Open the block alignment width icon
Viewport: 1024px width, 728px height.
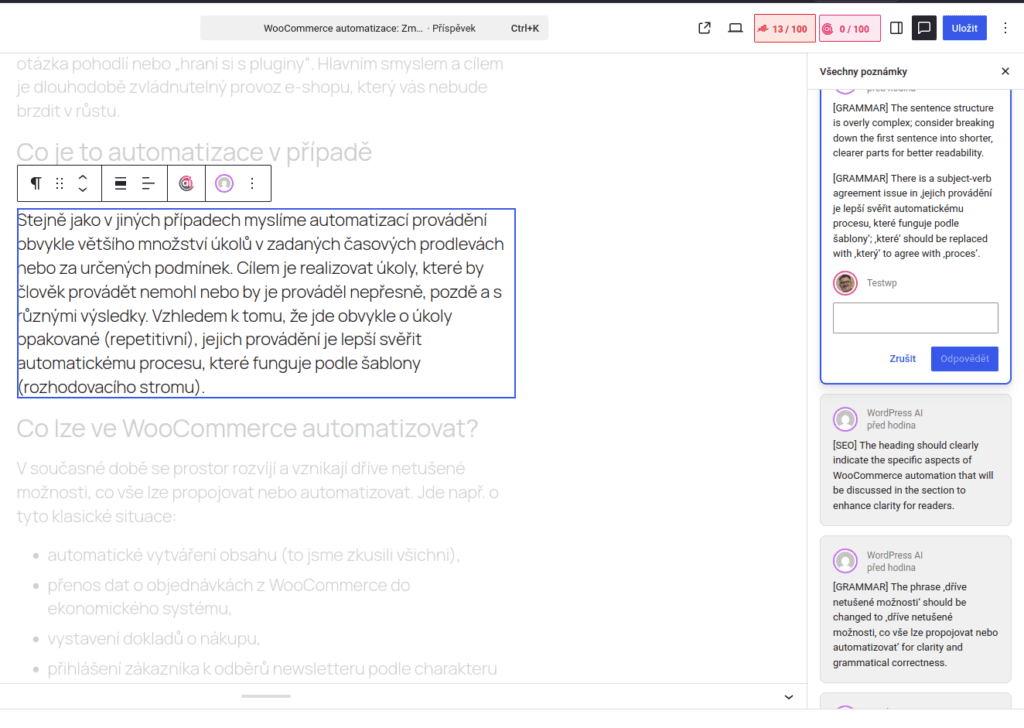120,183
